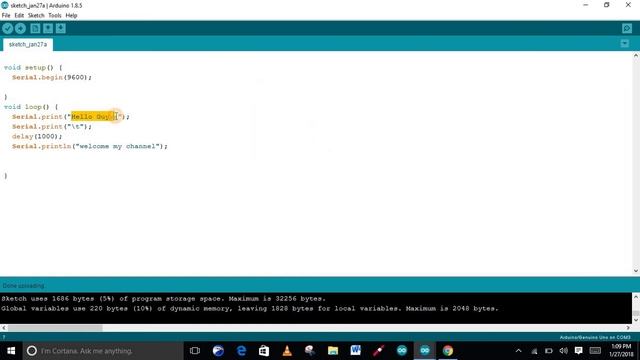Open the Tools menu
This screenshot has height=360, width=640.
(55, 16)
